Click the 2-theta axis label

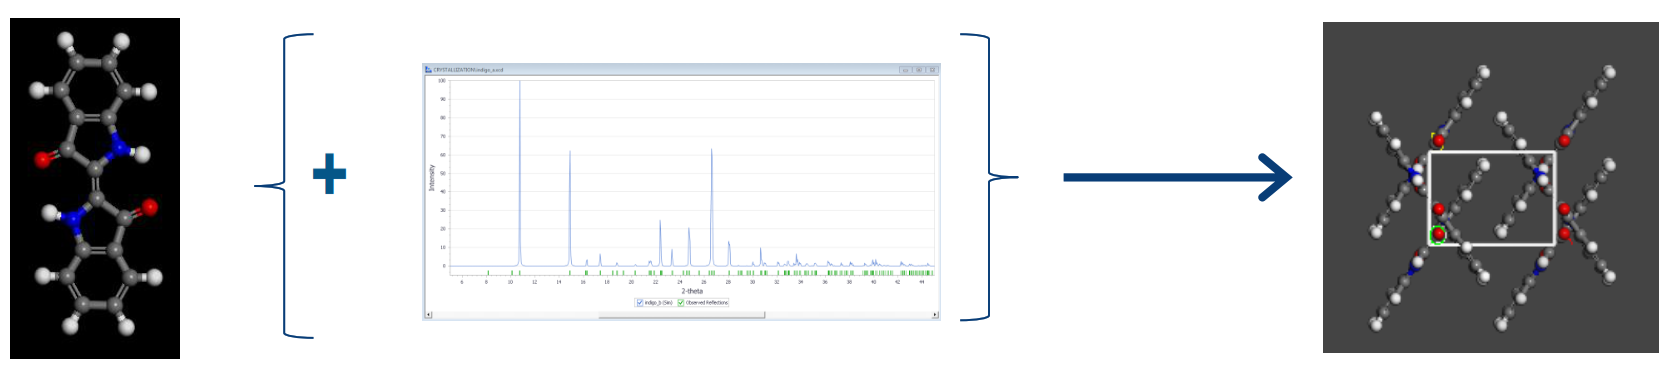(x=692, y=291)
